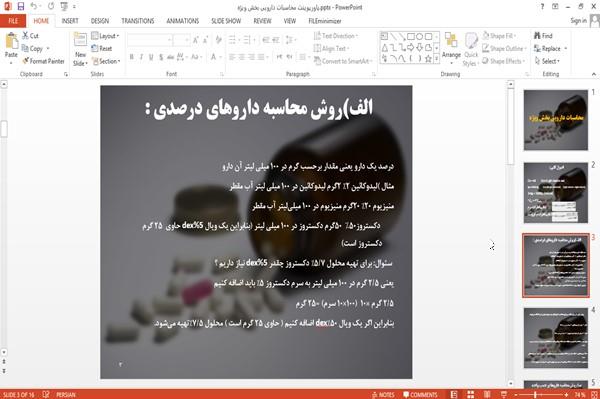Screen dimensions: 600x399
Task: Fit slide to current window
Action: pyautogui.click(x=595, y=394)
